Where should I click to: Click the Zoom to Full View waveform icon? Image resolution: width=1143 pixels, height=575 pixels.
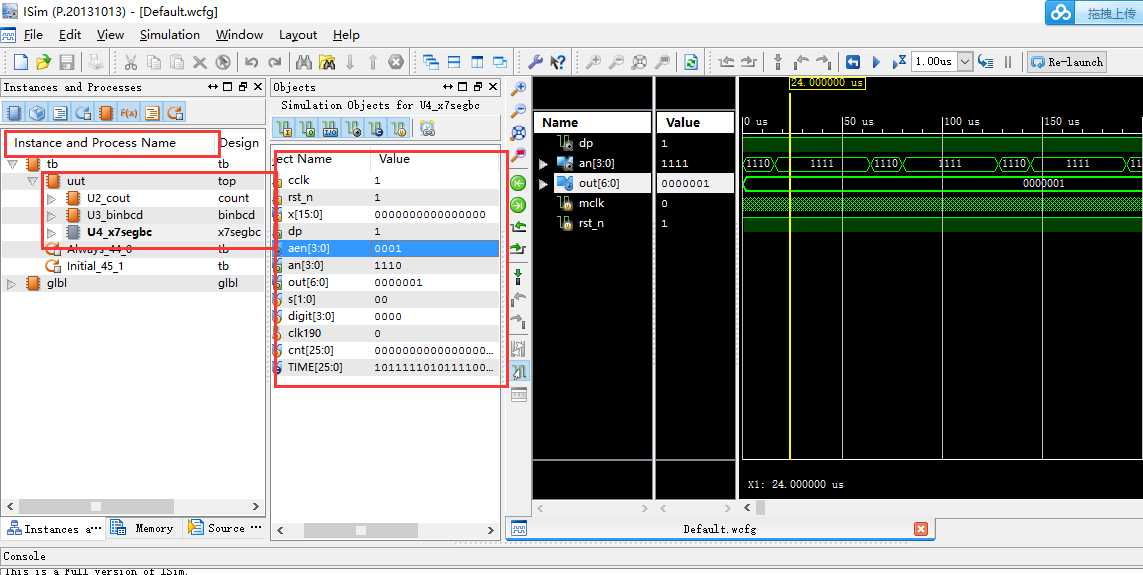coord(518,133)
